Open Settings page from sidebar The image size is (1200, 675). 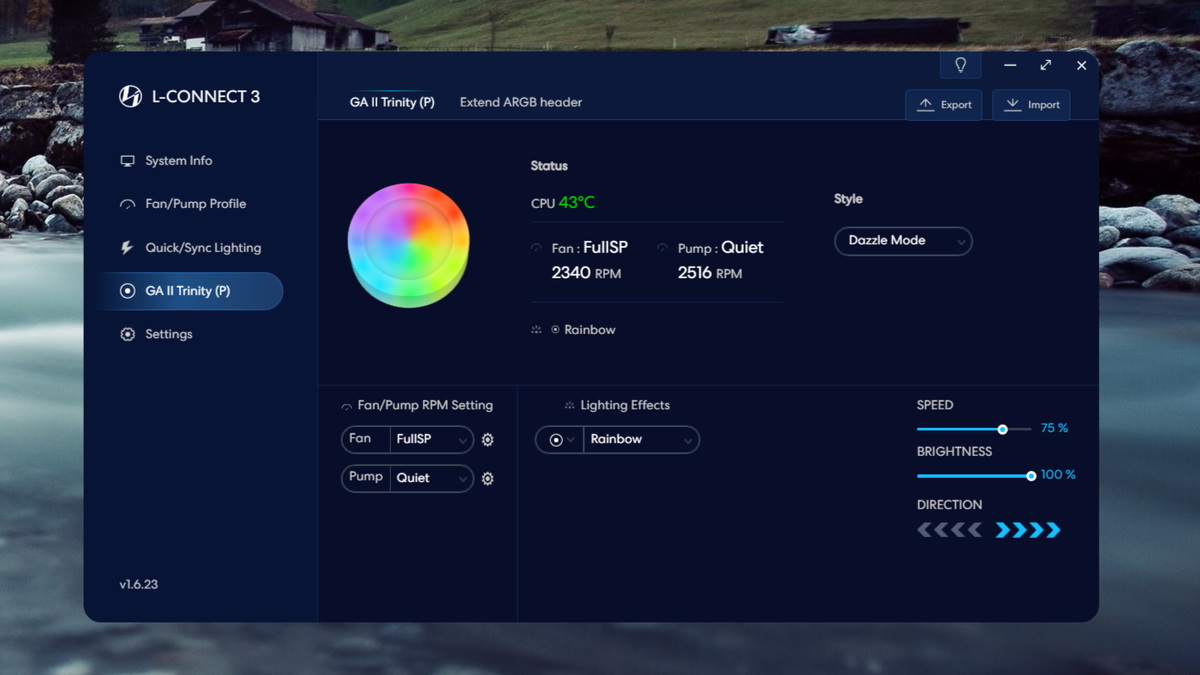(x=168, y=334)
